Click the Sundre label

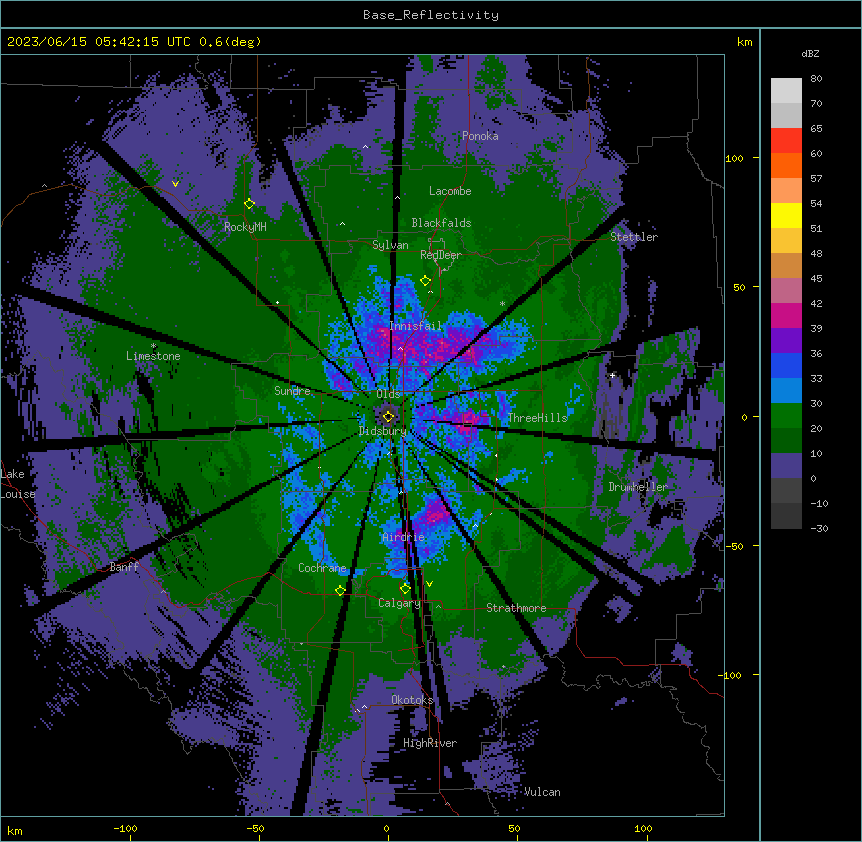[292, 391]
